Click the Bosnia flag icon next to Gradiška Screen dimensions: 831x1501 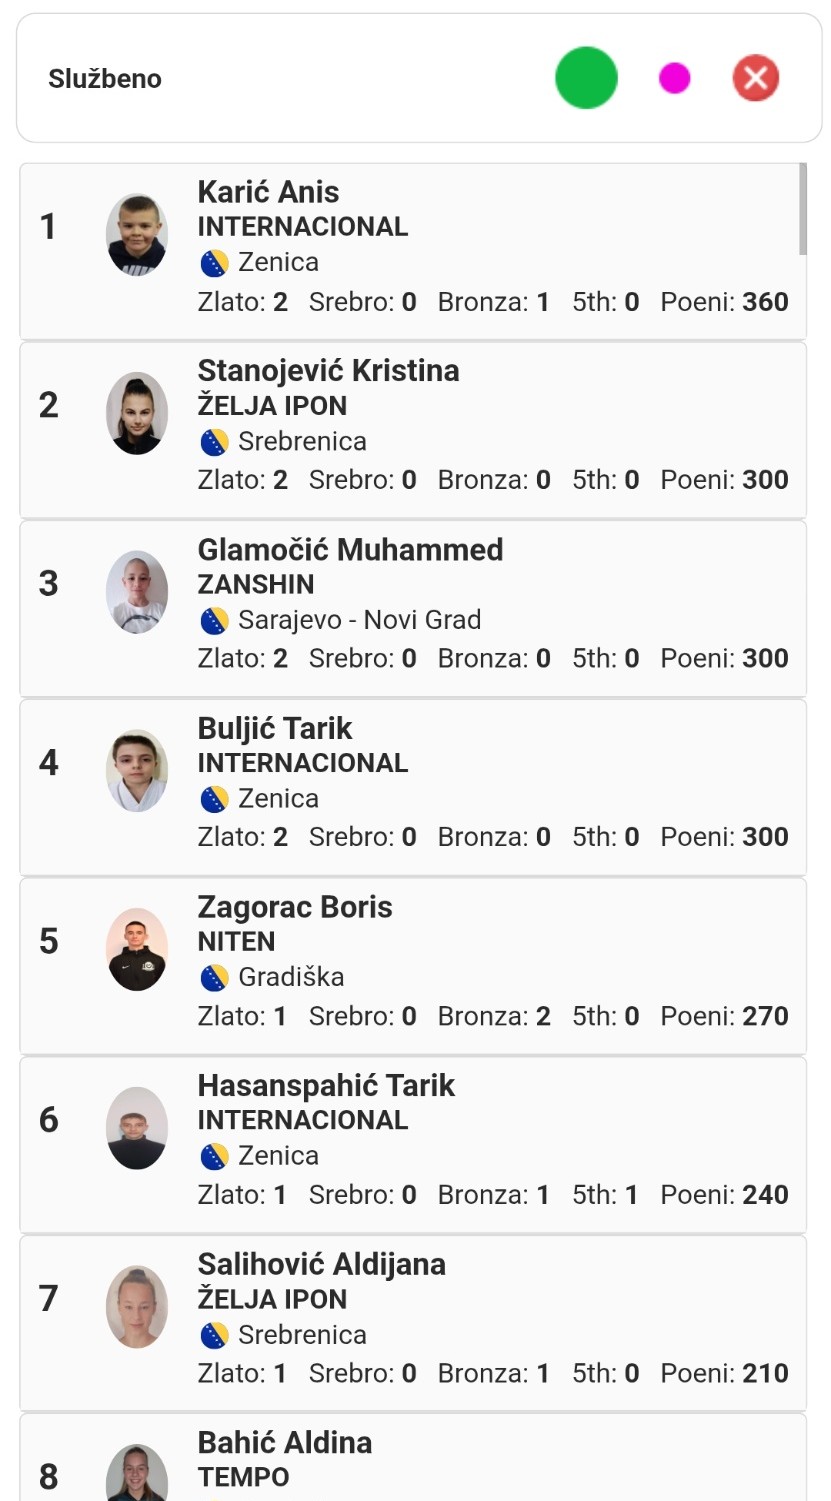pos(214,978)
